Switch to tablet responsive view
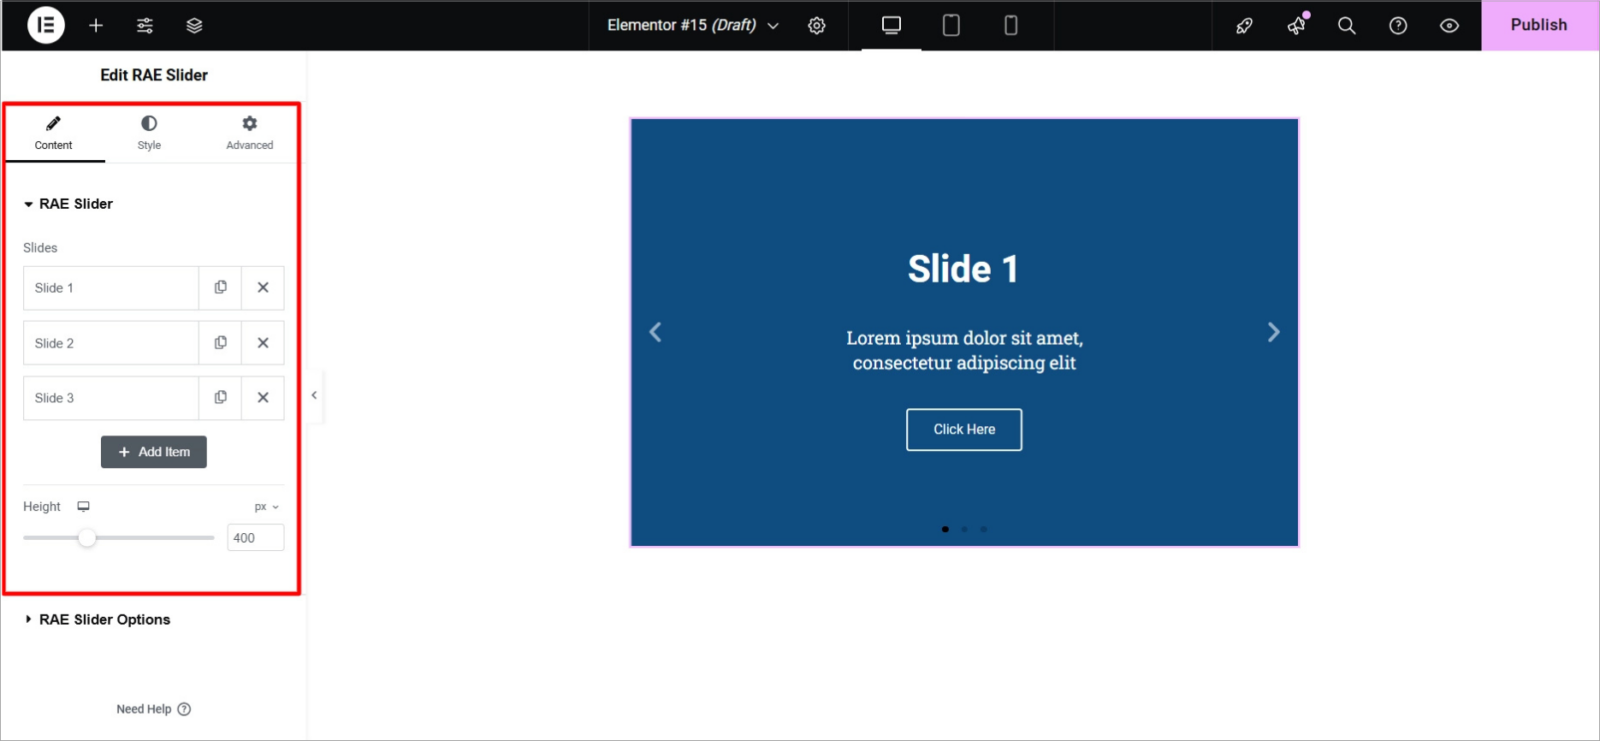Screen dimensions: 1600x741 pyautogui.click(x=951, y=25)
